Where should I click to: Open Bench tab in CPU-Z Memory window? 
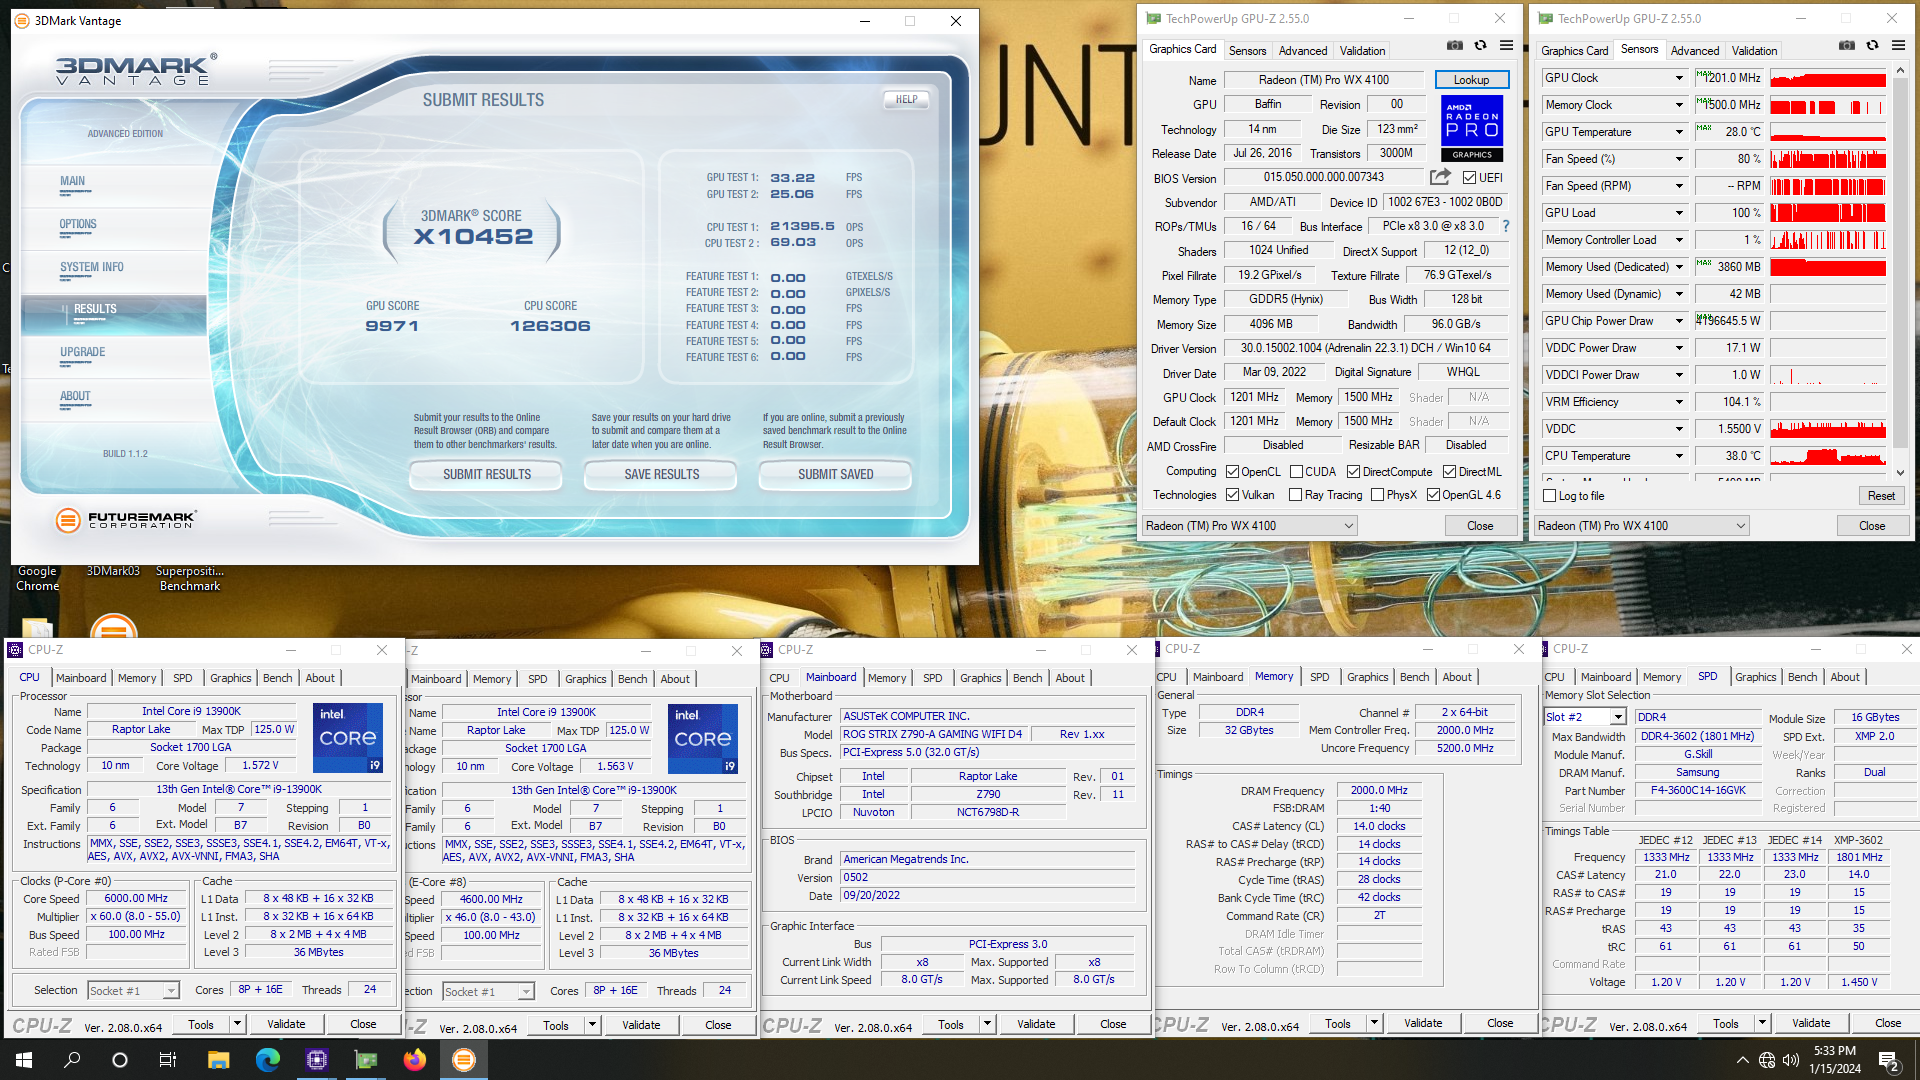click(1414, 677)
